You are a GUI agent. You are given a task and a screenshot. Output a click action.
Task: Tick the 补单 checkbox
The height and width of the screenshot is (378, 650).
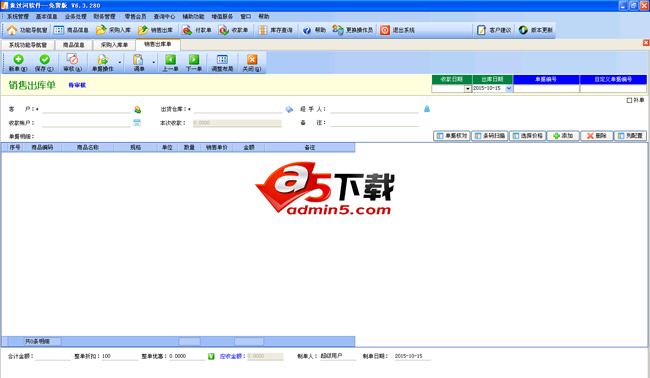point(629,100)
